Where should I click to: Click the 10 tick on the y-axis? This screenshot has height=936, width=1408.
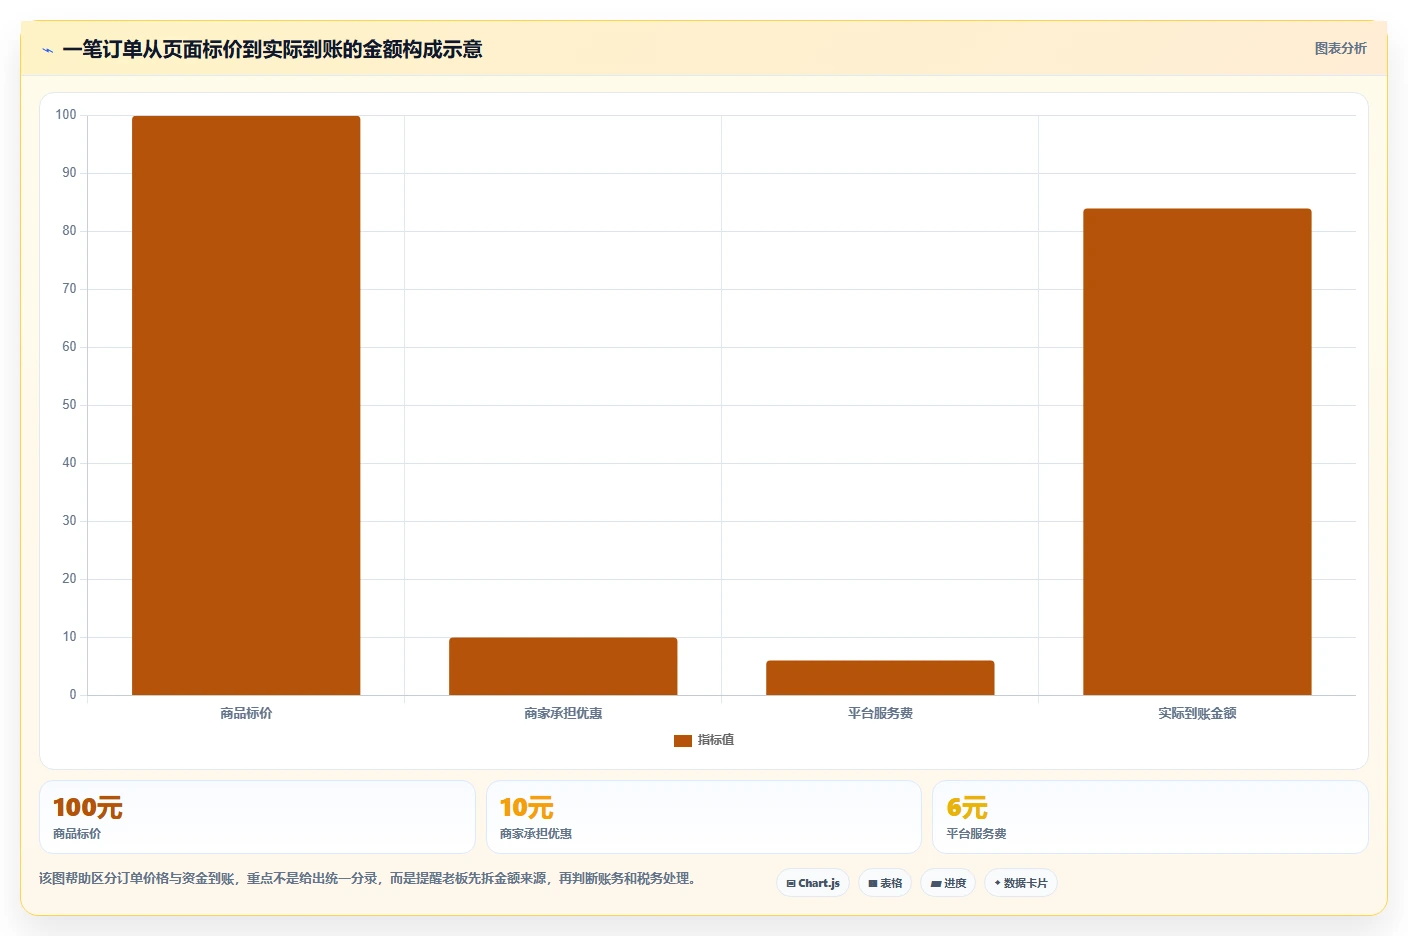click(x=69, y=637)
